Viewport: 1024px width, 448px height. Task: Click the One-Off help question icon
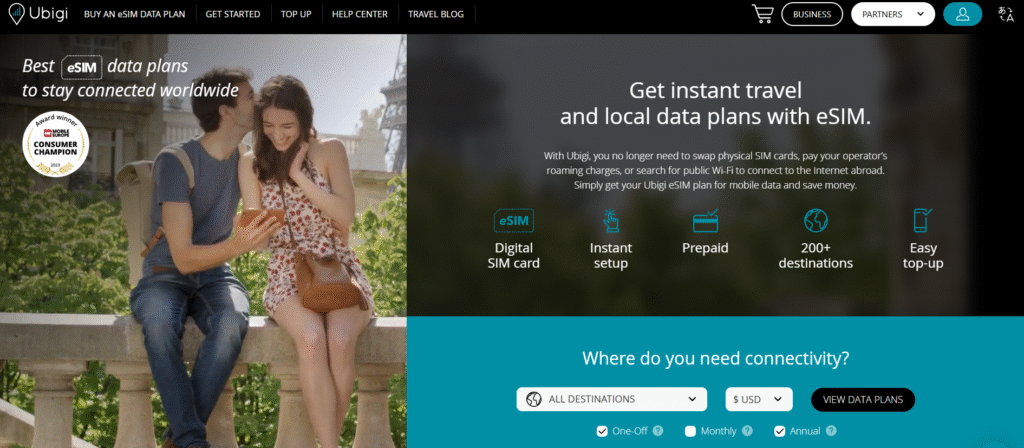[658, 431]
